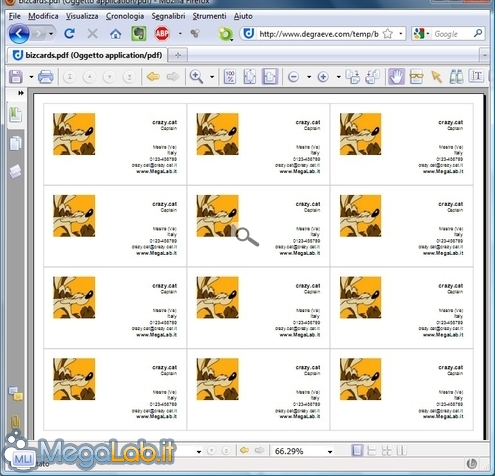Go to previous page arrow button
Viewport: 495px width, 476px height.
[89, 77]
